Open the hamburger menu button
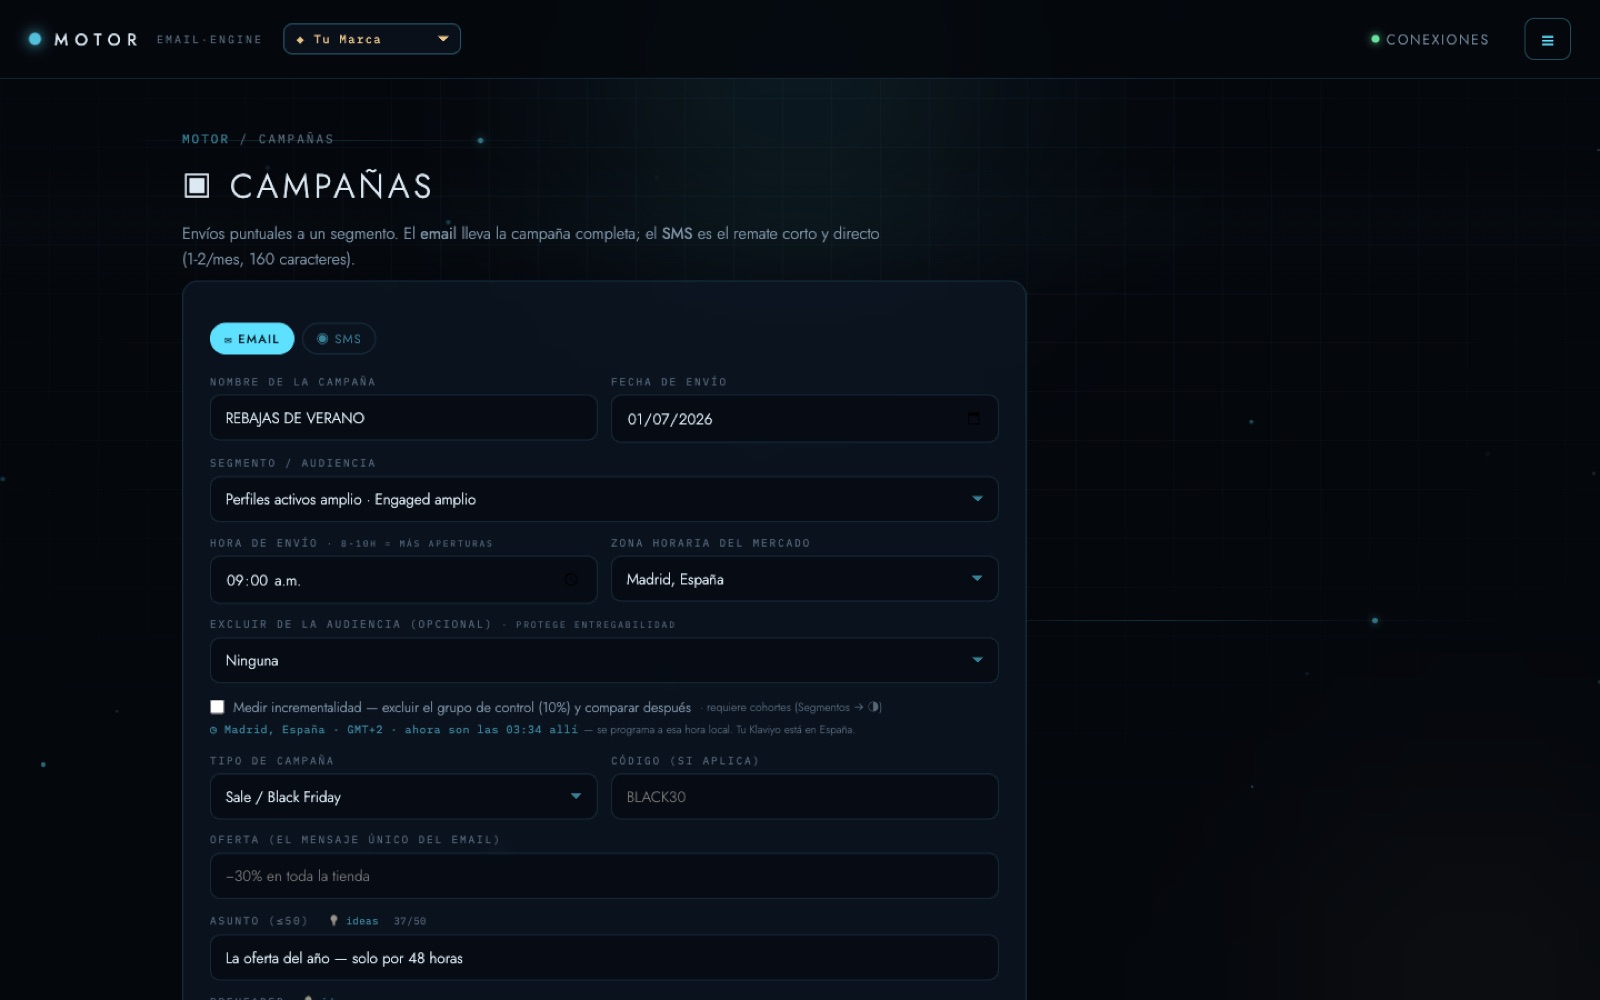The height and width of the screenshot is (1000, 1600). (x=1547, y=40)
